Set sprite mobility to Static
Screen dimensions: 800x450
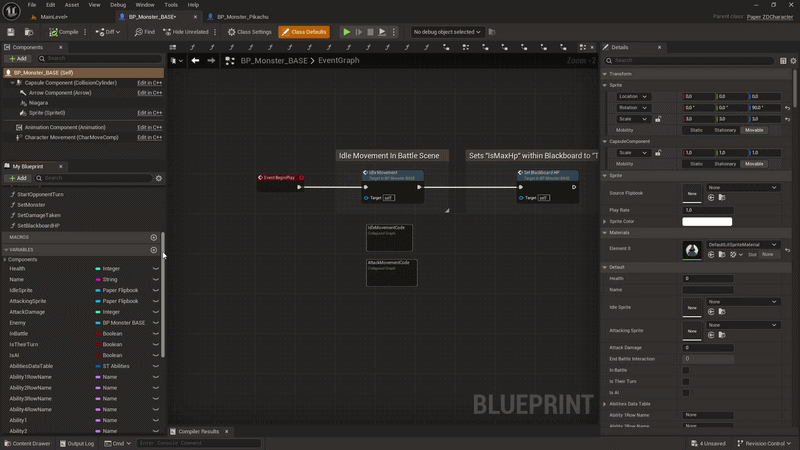[x=696, y=130]
